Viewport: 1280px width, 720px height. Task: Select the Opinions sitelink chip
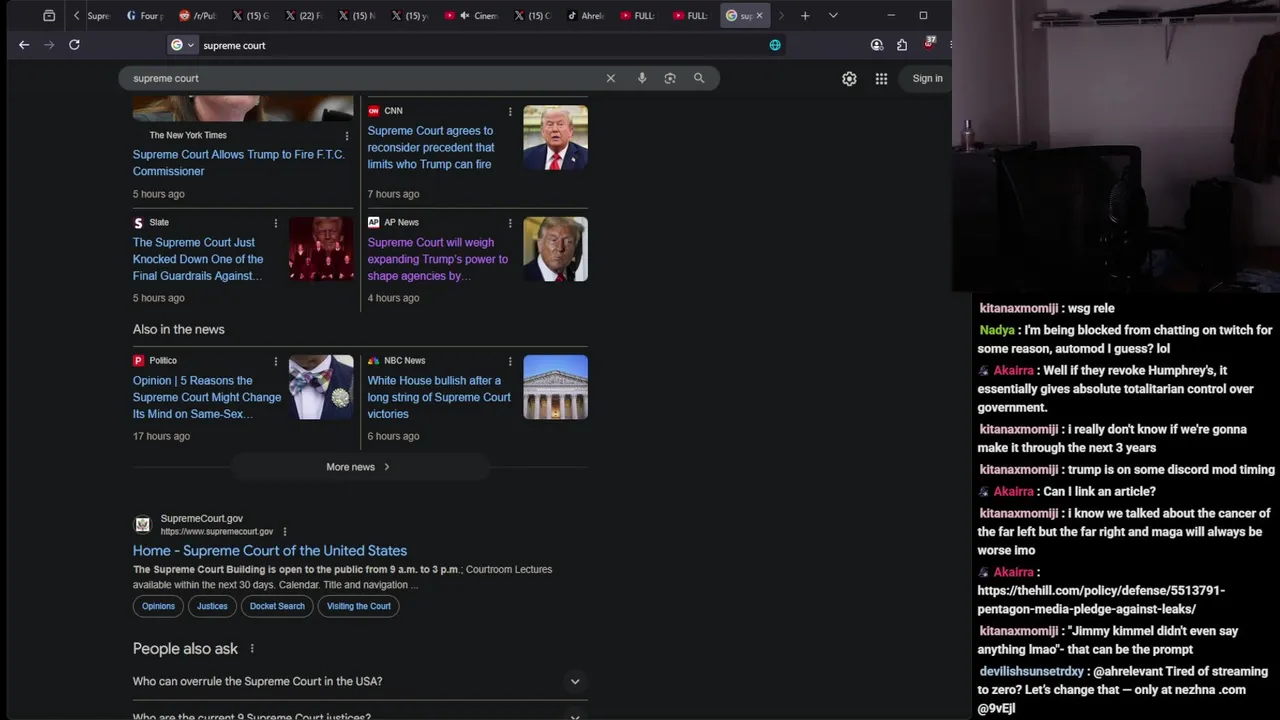click(158, 606)
